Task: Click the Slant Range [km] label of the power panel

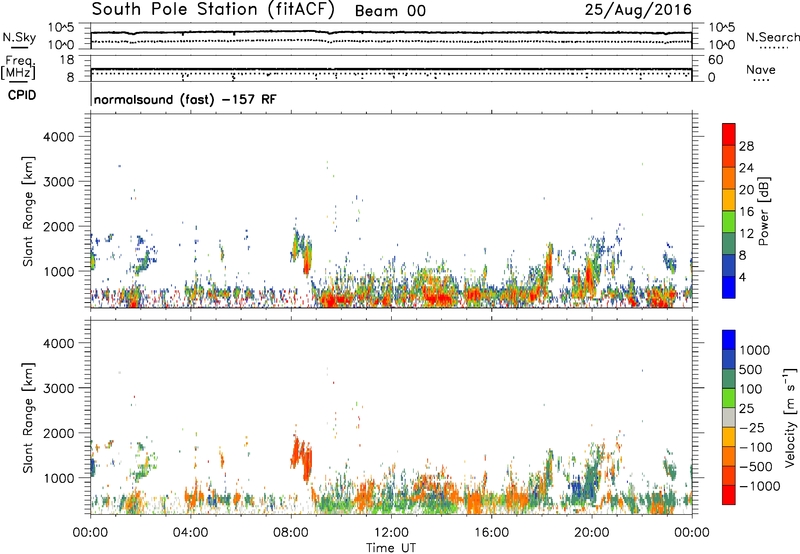Action: pyautogui.click(x=28, y=211)
